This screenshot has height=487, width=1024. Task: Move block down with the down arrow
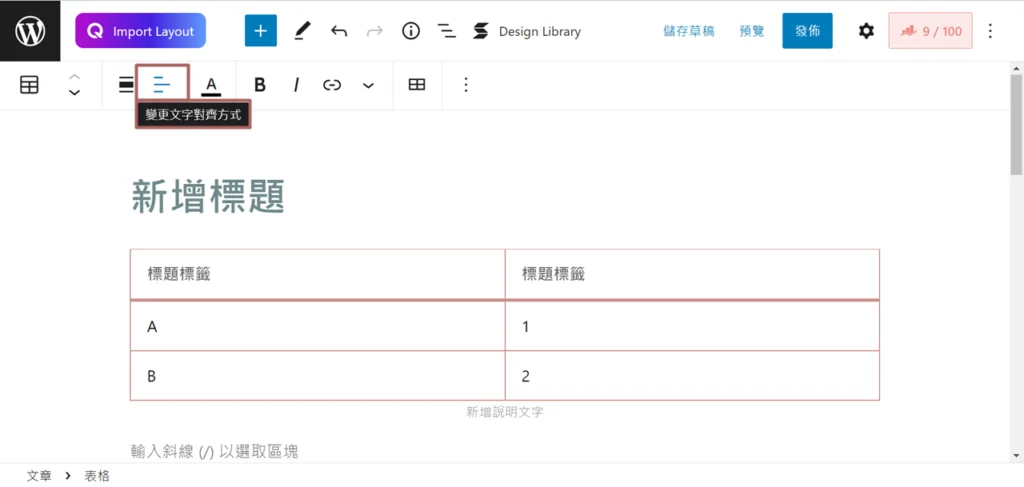[74, 93]
